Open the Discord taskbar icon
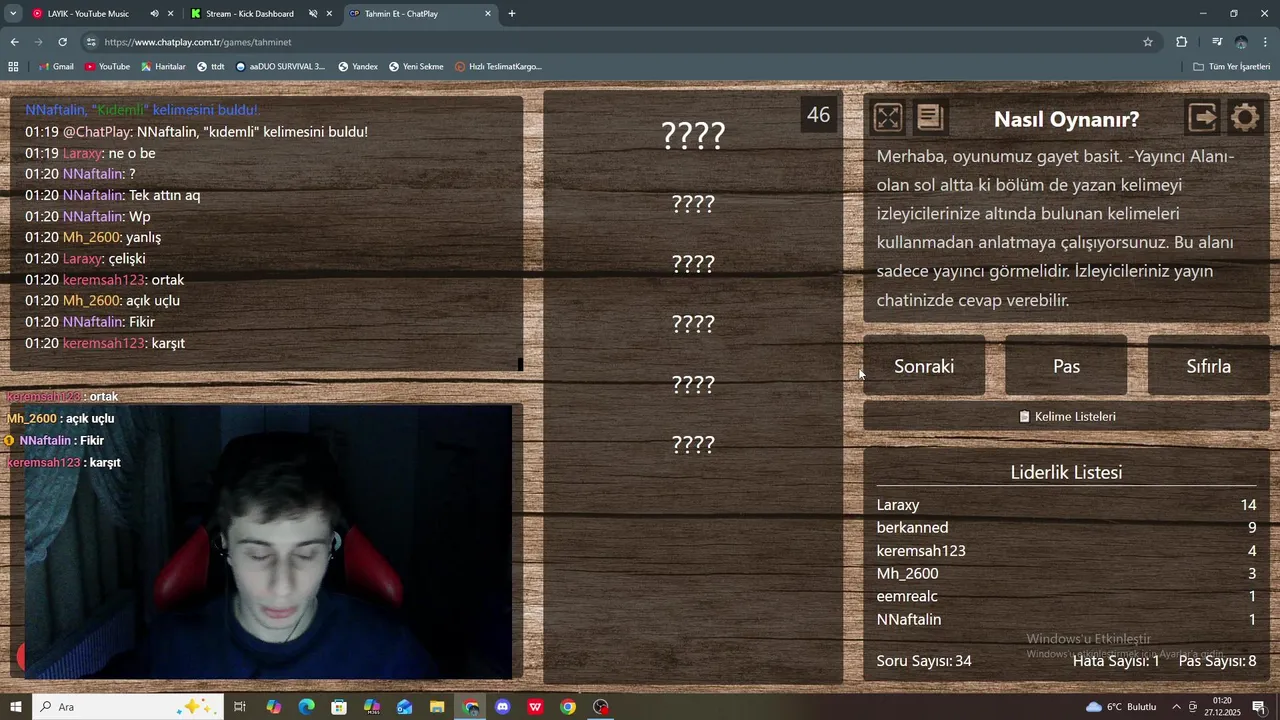 503,707
